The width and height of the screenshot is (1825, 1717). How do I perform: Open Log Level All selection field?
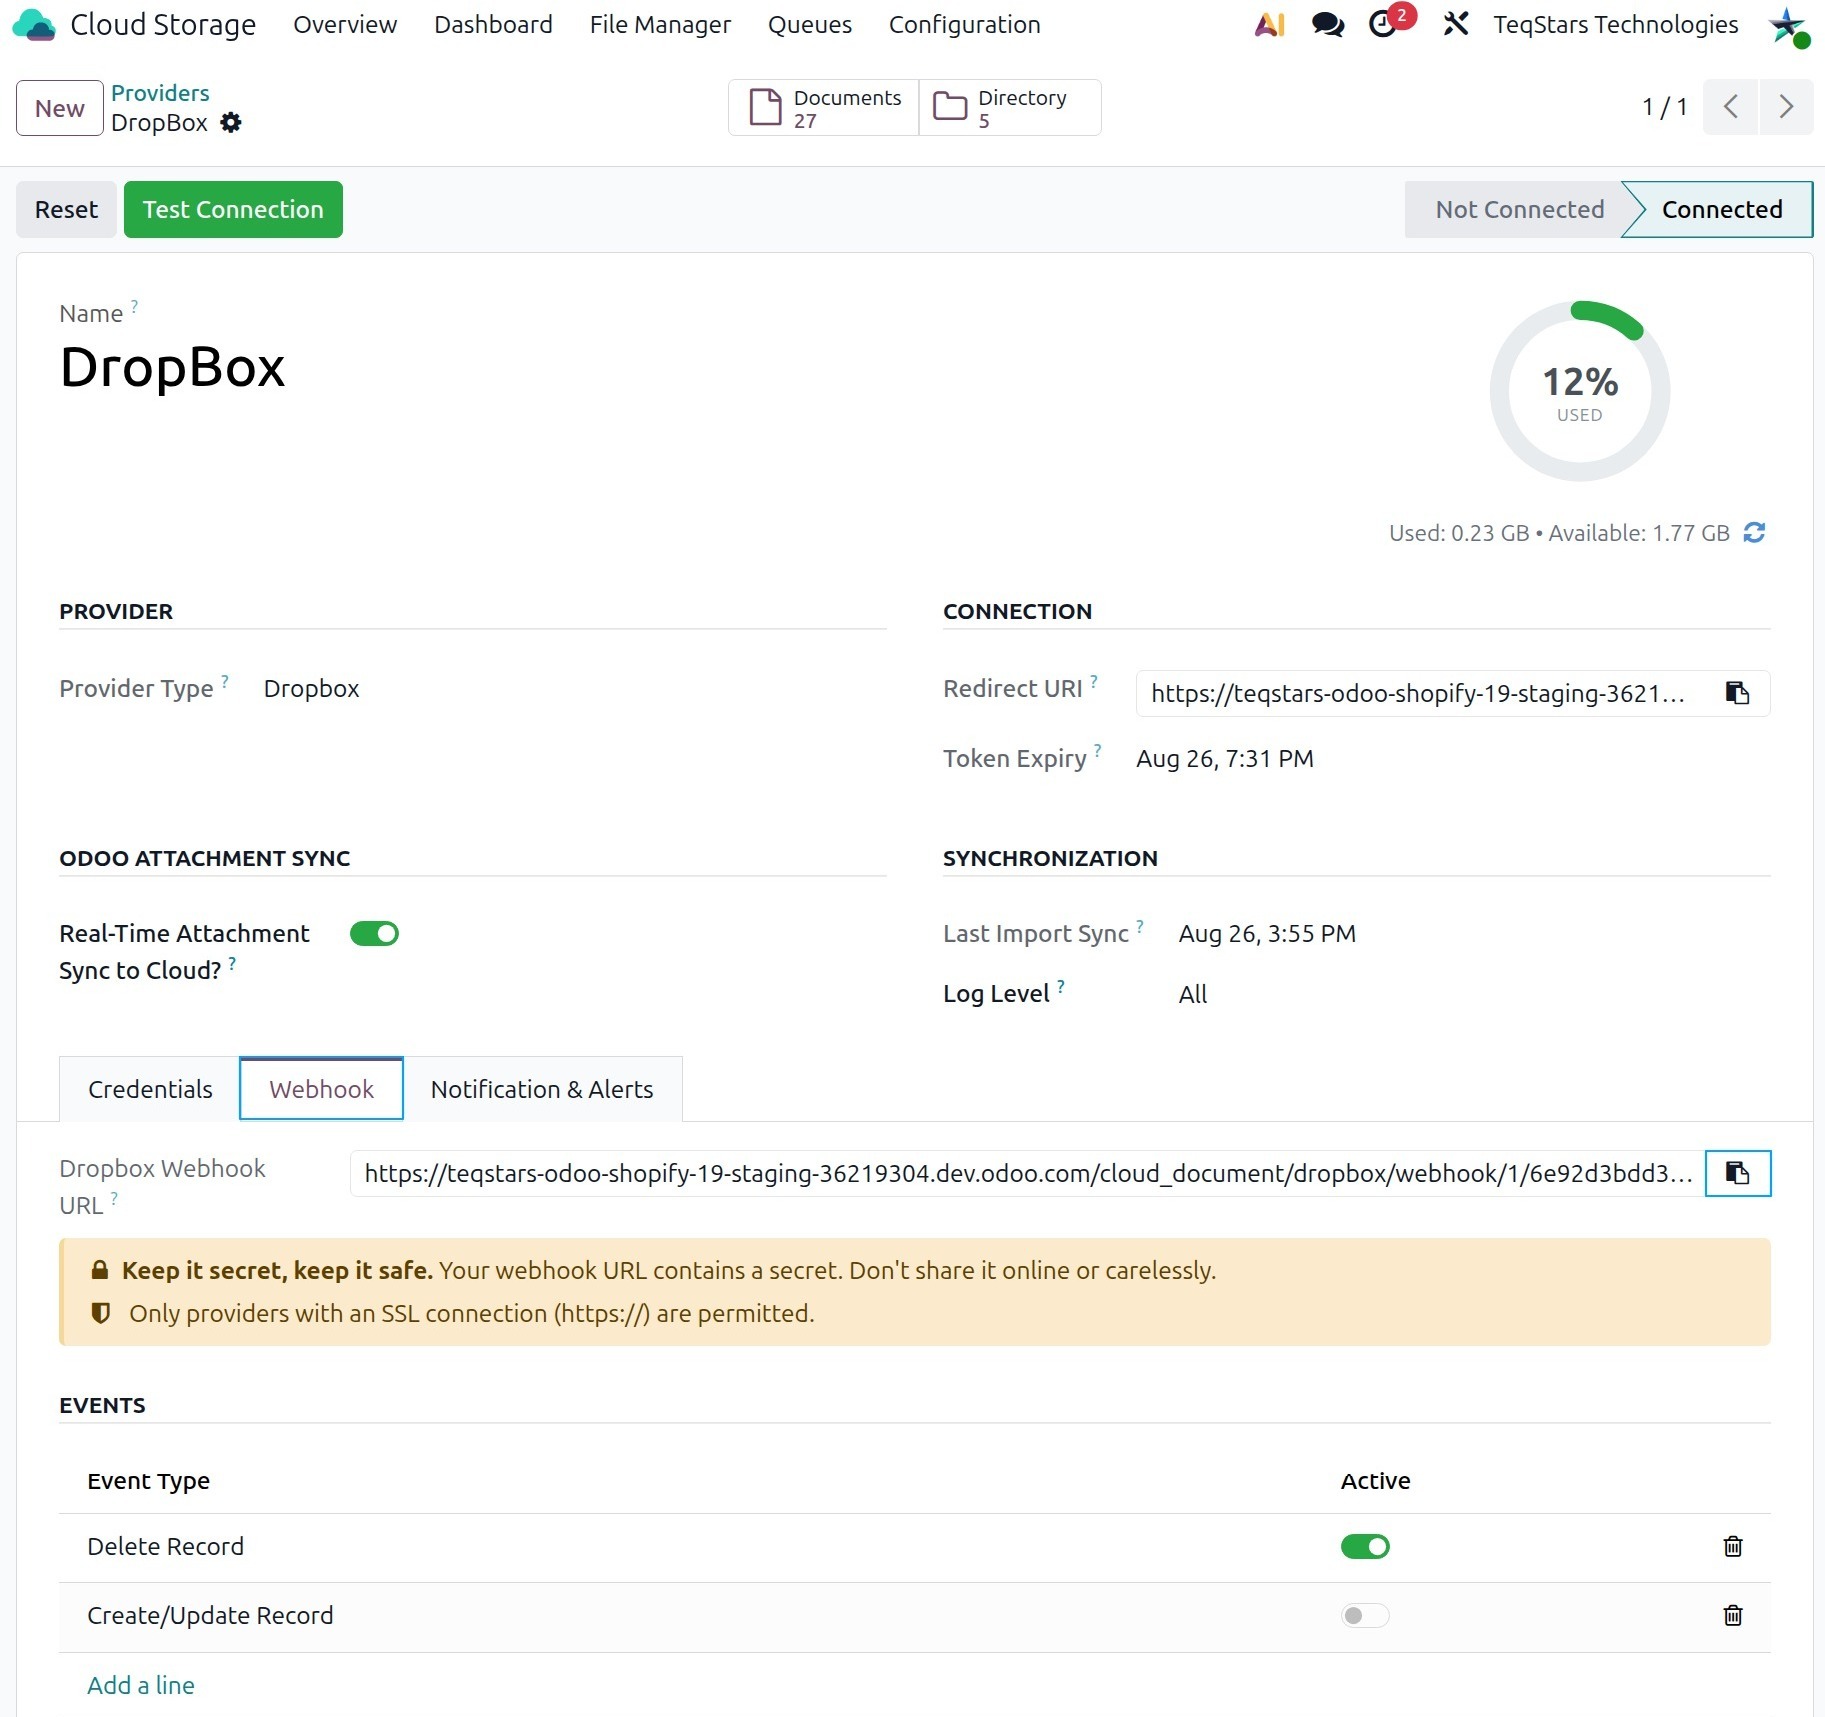[1192, 994]
